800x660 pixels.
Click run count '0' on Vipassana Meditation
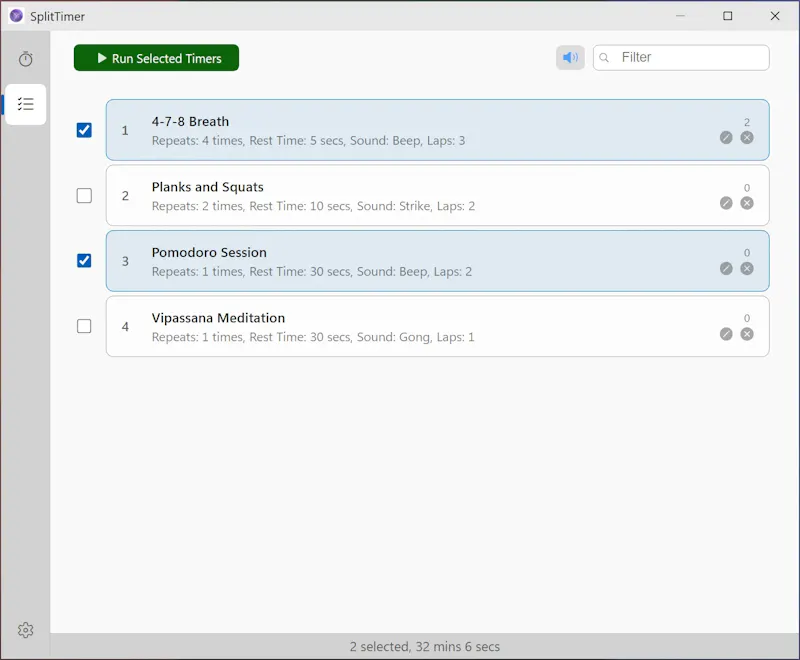coord(747,318)
